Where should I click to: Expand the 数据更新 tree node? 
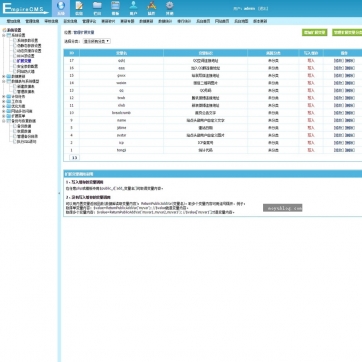tap(4, 76)
